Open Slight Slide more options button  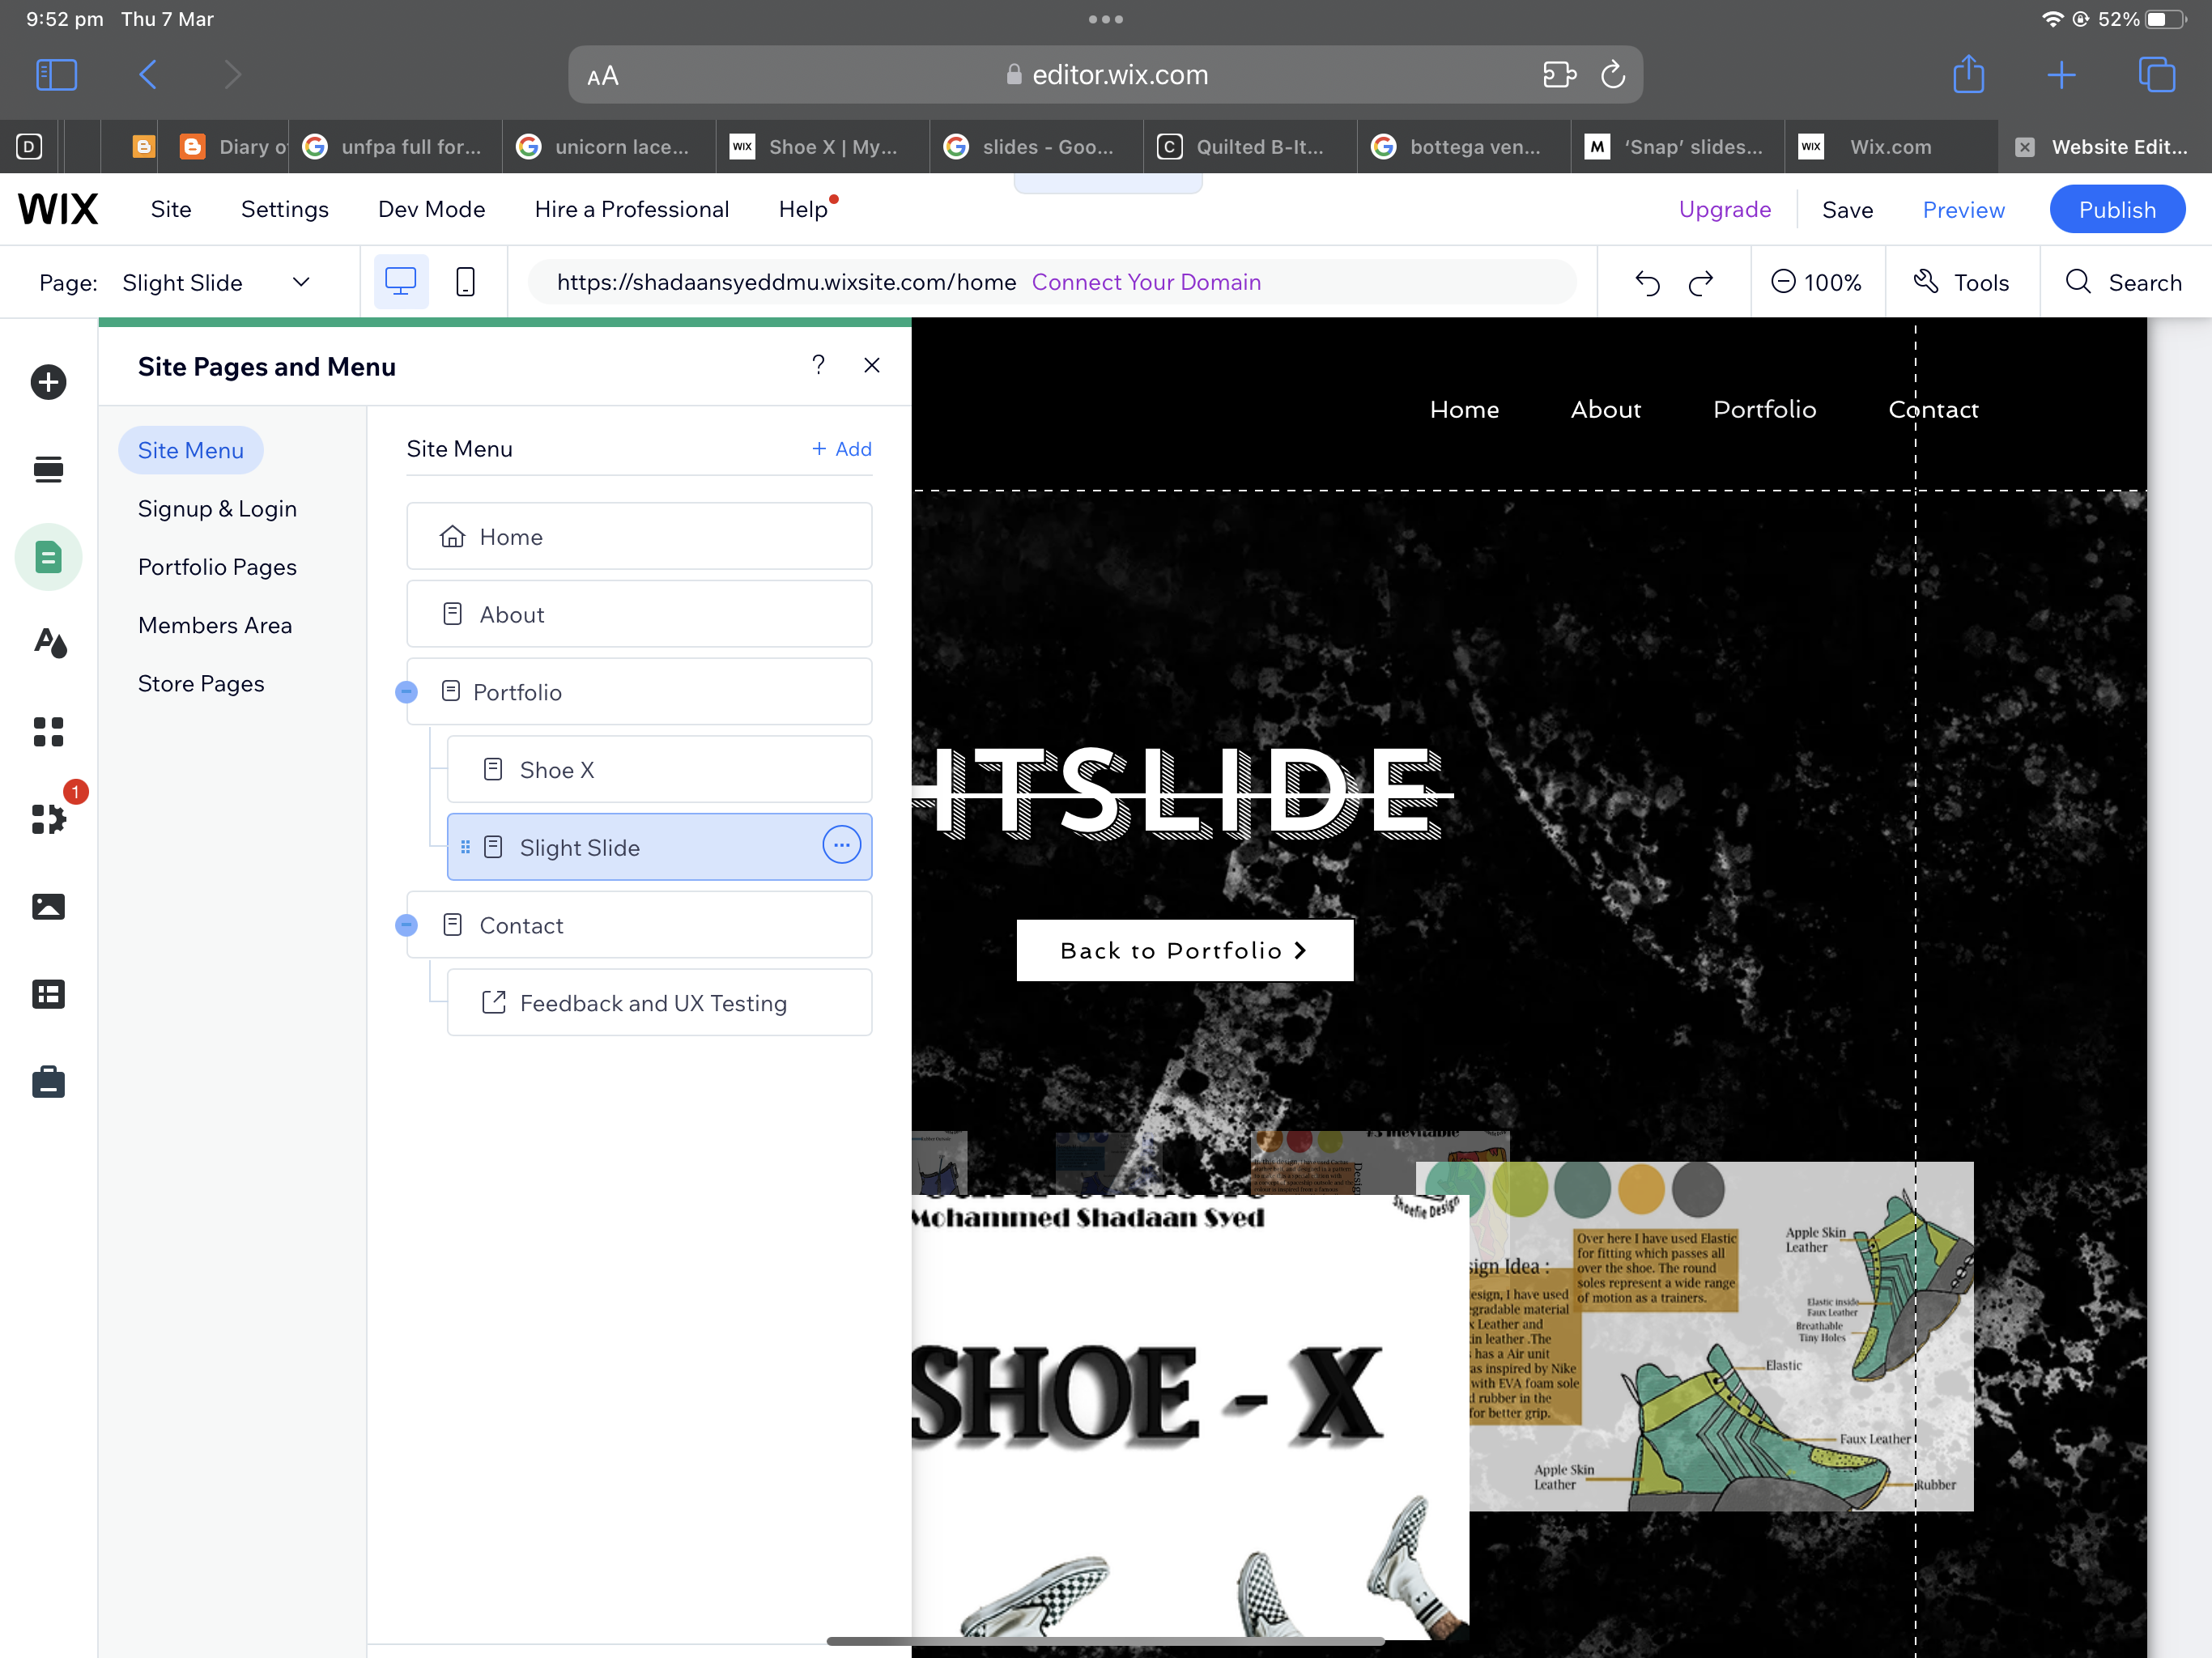click(841, 846)
